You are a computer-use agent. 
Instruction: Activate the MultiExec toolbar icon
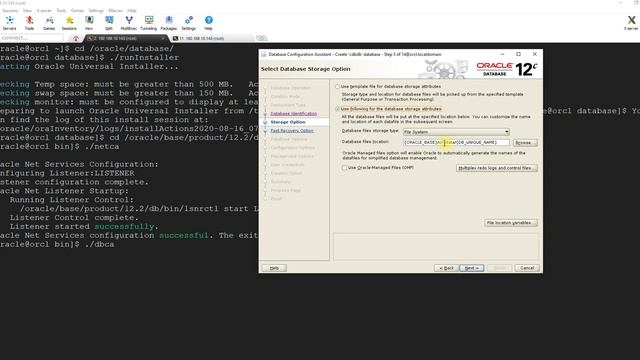tap(129, 23)
